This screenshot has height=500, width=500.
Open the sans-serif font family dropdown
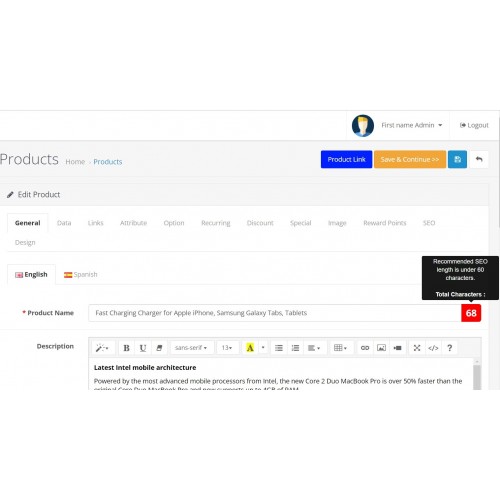(191, 348)
